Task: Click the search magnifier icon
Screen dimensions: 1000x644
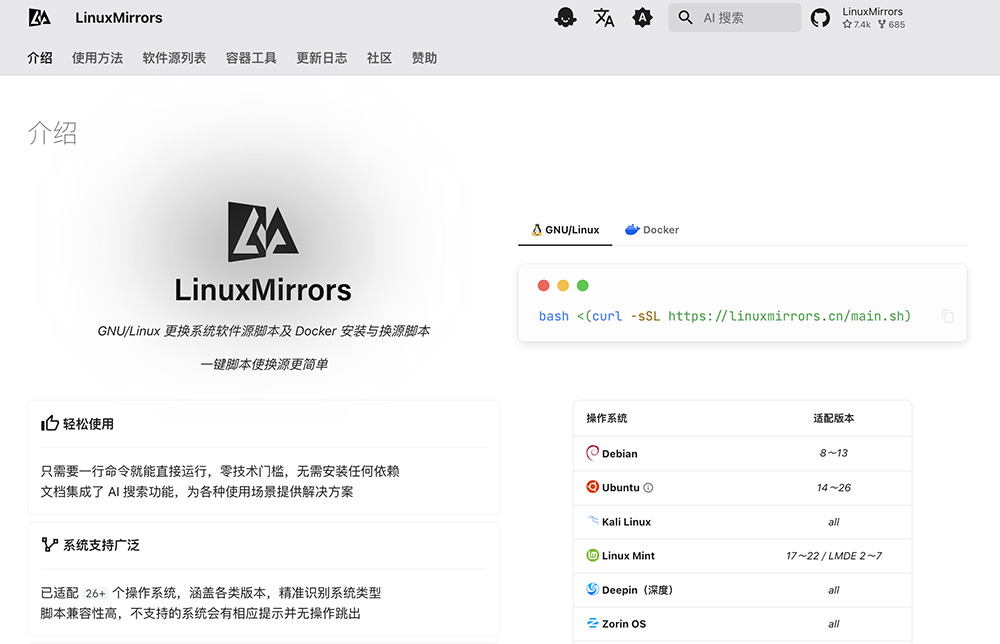Action: 686,17
